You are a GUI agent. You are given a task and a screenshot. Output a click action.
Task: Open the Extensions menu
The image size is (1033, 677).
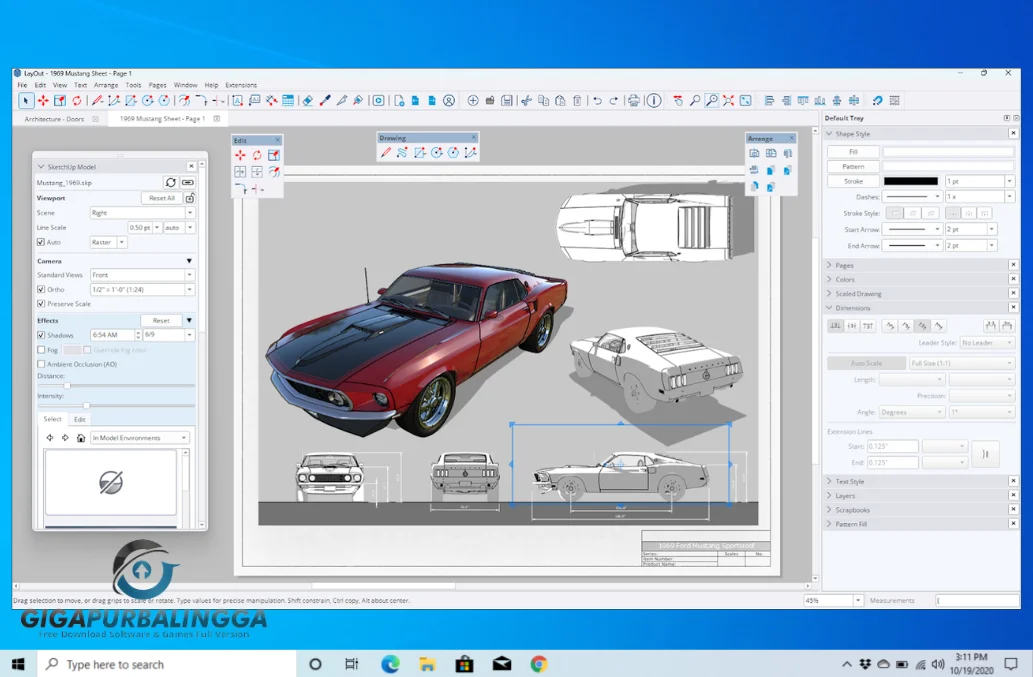pos(241,85)
